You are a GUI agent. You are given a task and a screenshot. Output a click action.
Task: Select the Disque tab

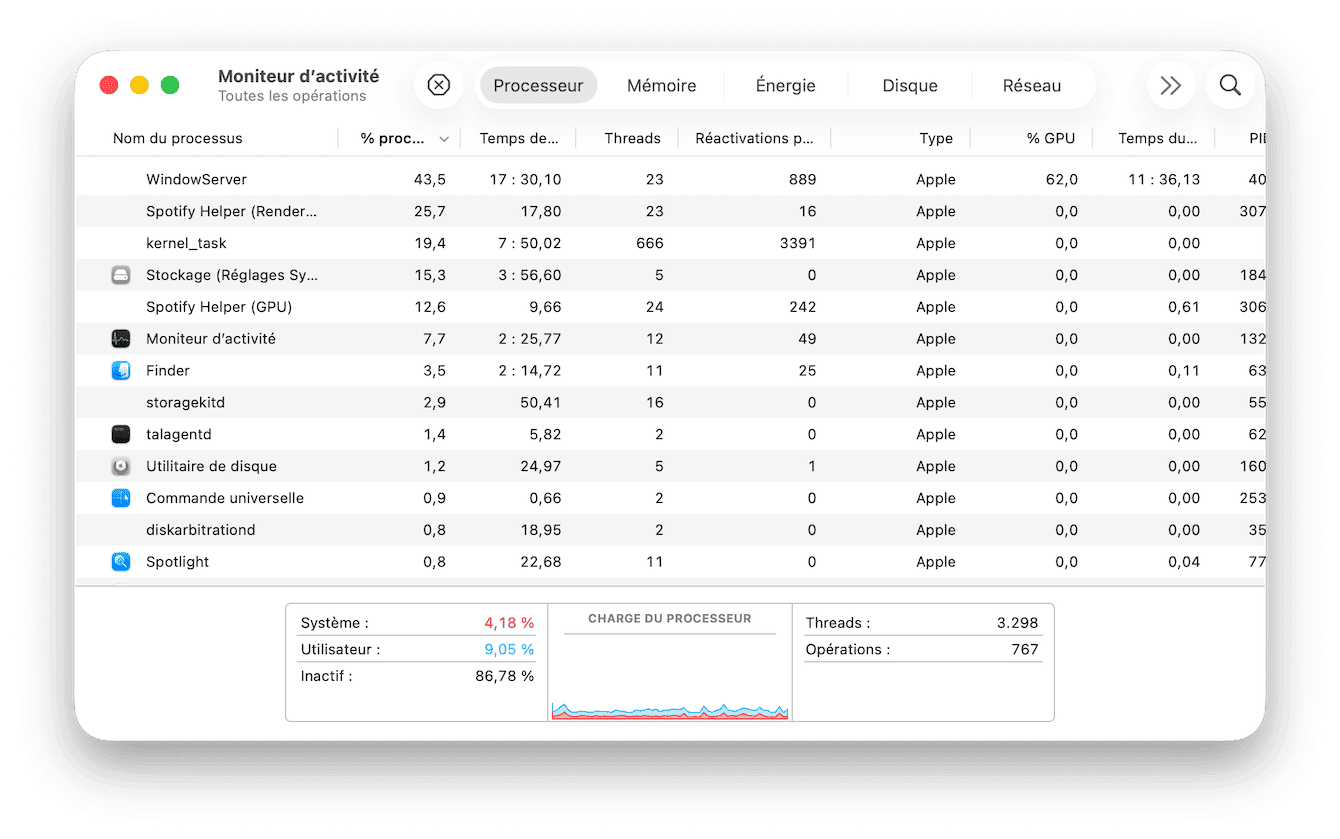click(x=909, y=85)
